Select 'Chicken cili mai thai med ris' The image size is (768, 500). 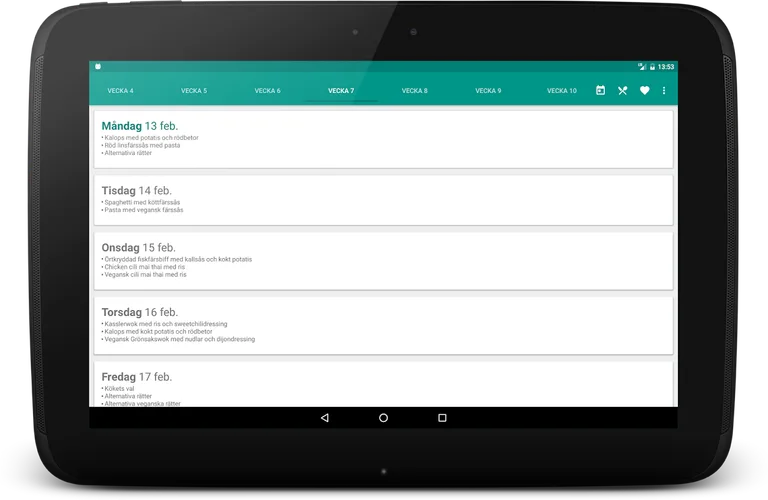pyautogui.click(x=143, y=267)
